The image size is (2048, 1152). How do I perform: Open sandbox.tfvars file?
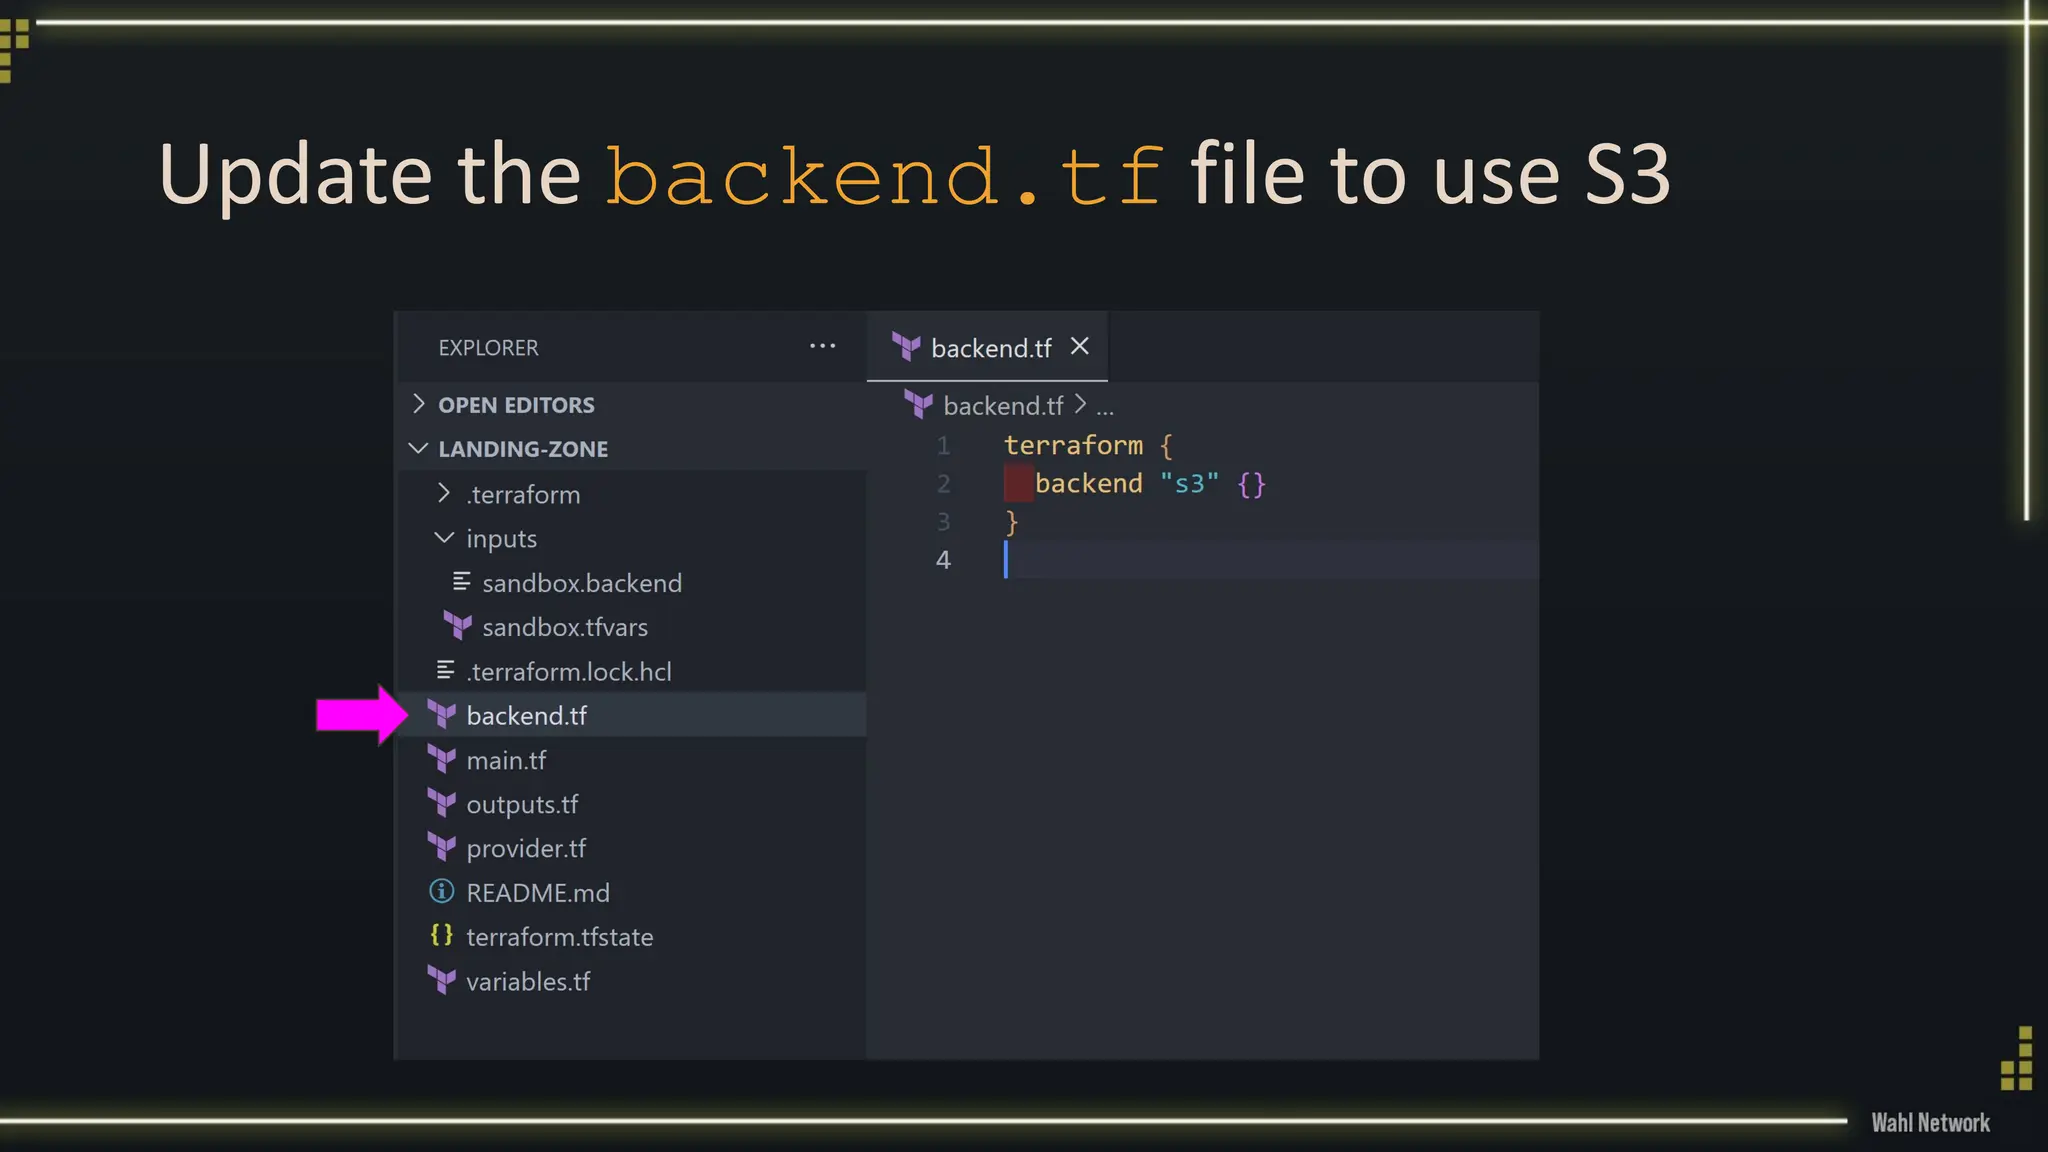pyautogui.click(x=565, y=627)
